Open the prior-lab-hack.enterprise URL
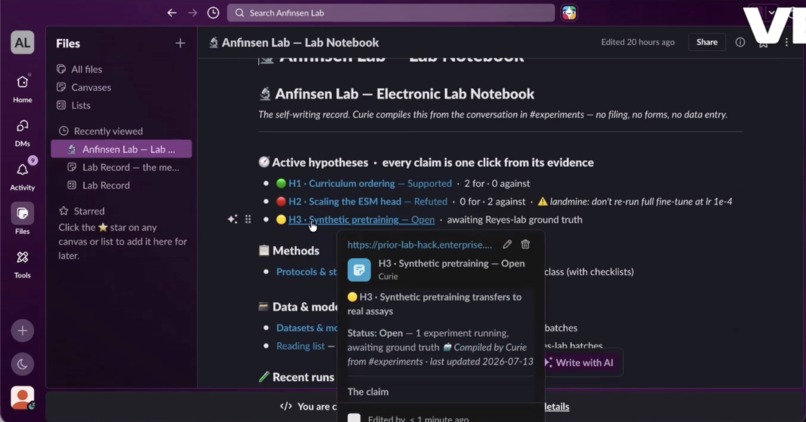Image resolution: width=806 pixels, height=422 pixels. click(x=419, y=245)
